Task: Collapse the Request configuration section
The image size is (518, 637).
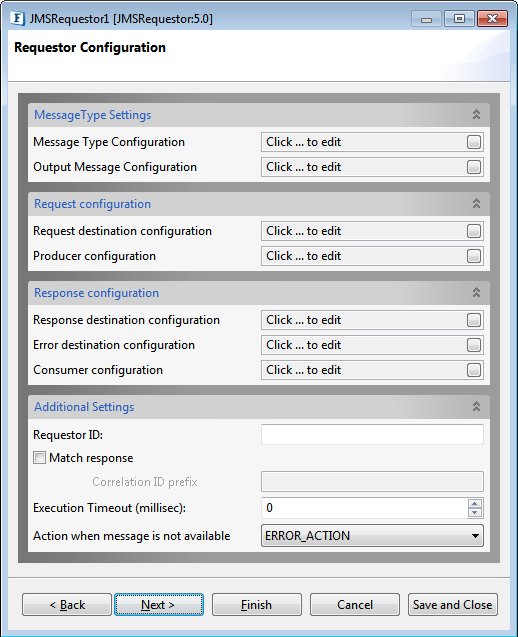Action: tap(476, 204)
